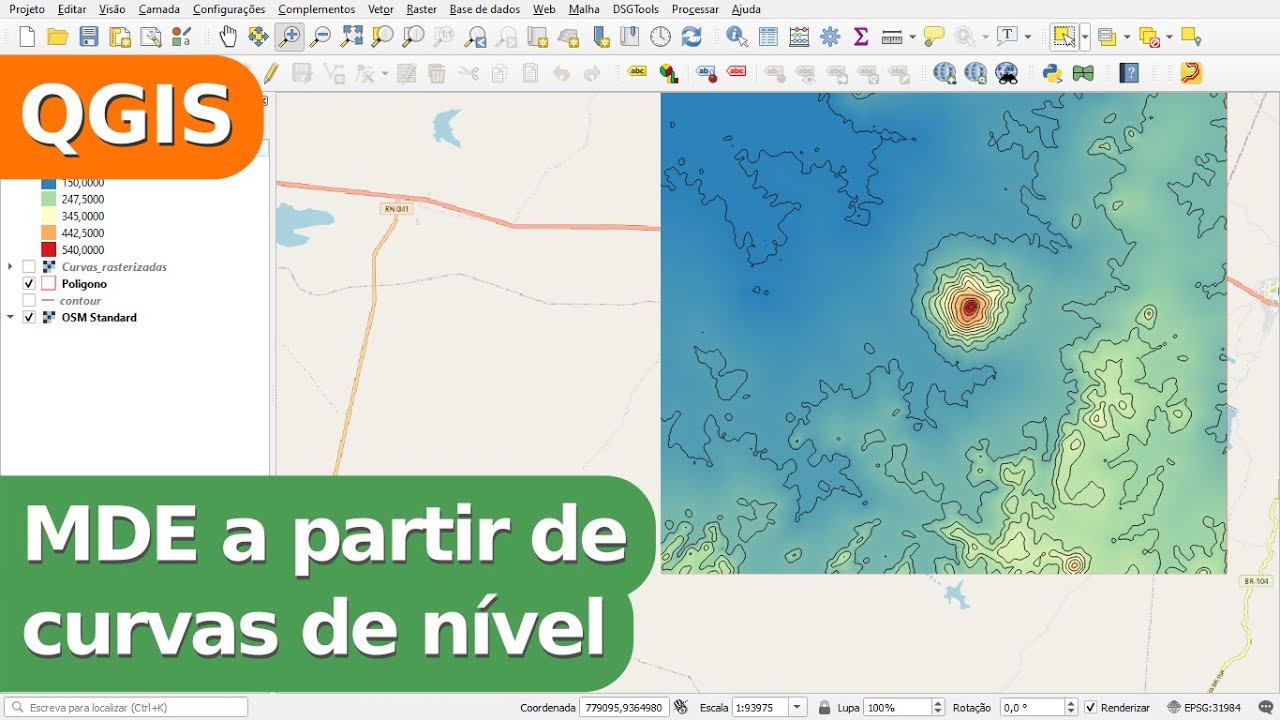Open Text Annotation dropdown arrow
The width and height of the screenshot is (1280, 720).
coord(1027,38)
